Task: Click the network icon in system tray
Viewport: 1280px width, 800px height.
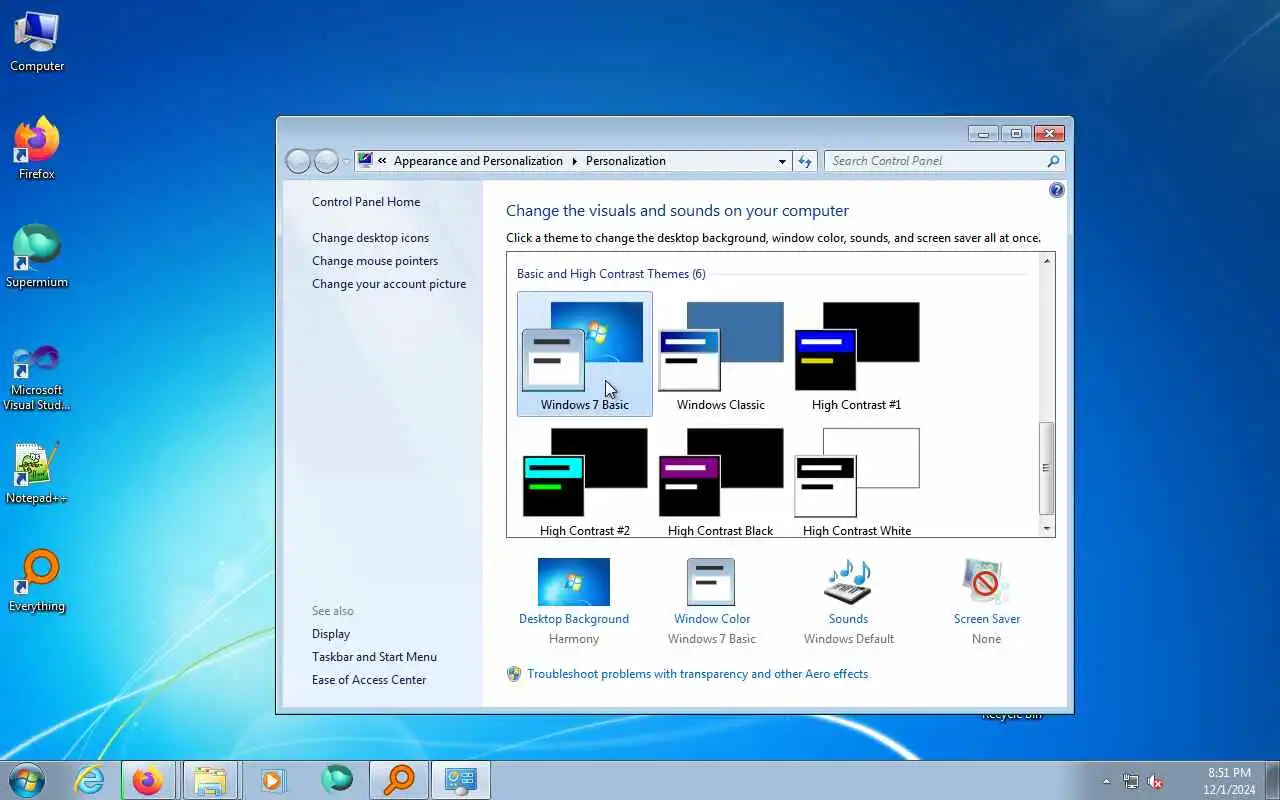Action: [x=1131, y=781]
